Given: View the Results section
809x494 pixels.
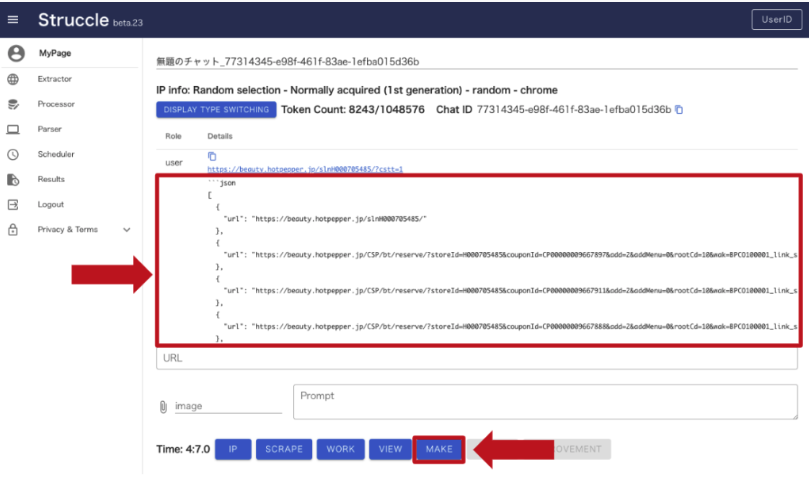Looking at the screenshot, I should 51,179.
